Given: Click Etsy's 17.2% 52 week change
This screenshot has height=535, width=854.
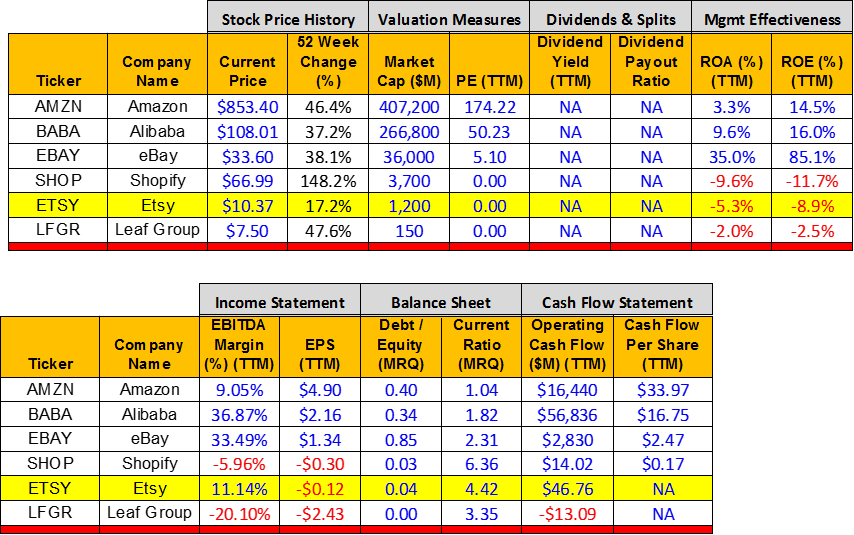Looking at the screenshot, I should 328,206.
